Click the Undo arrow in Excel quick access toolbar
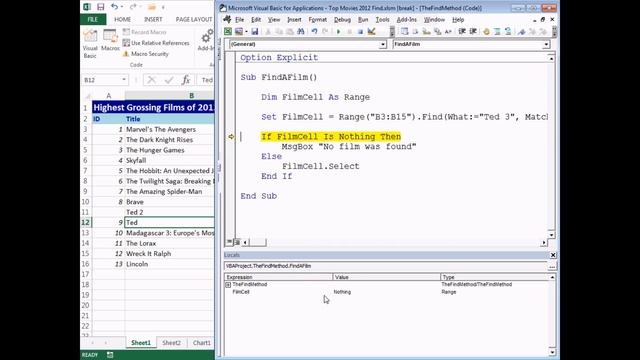The image size is (640, 360). coord(114,7)
